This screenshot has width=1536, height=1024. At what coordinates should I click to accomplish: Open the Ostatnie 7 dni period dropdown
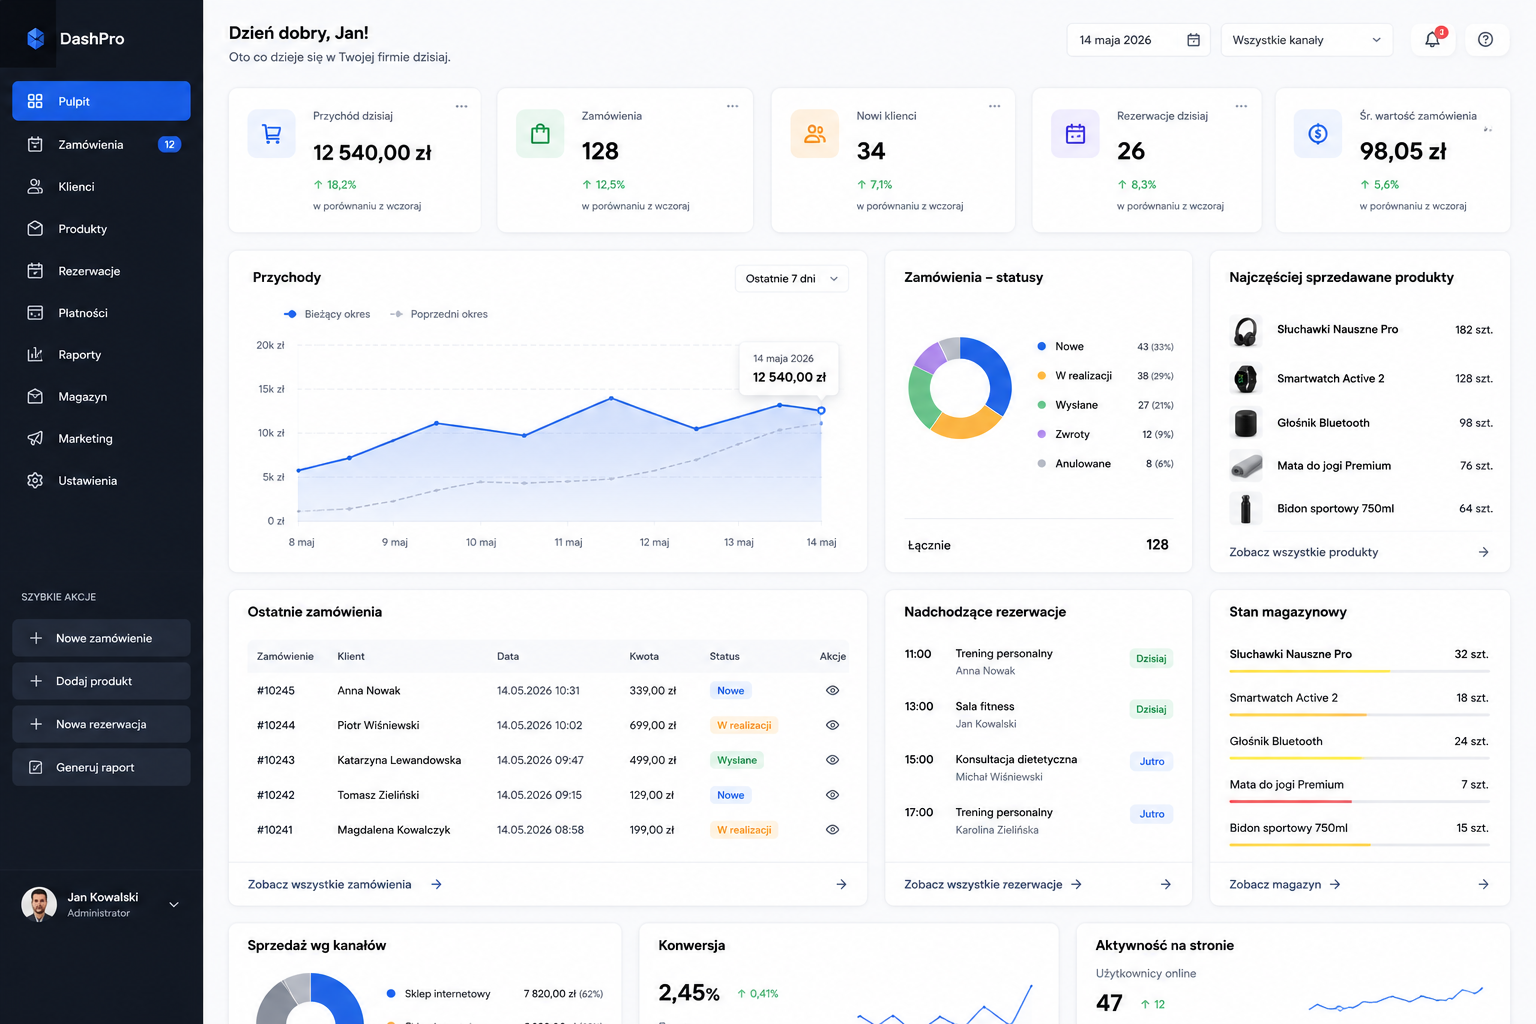[791, 279]
